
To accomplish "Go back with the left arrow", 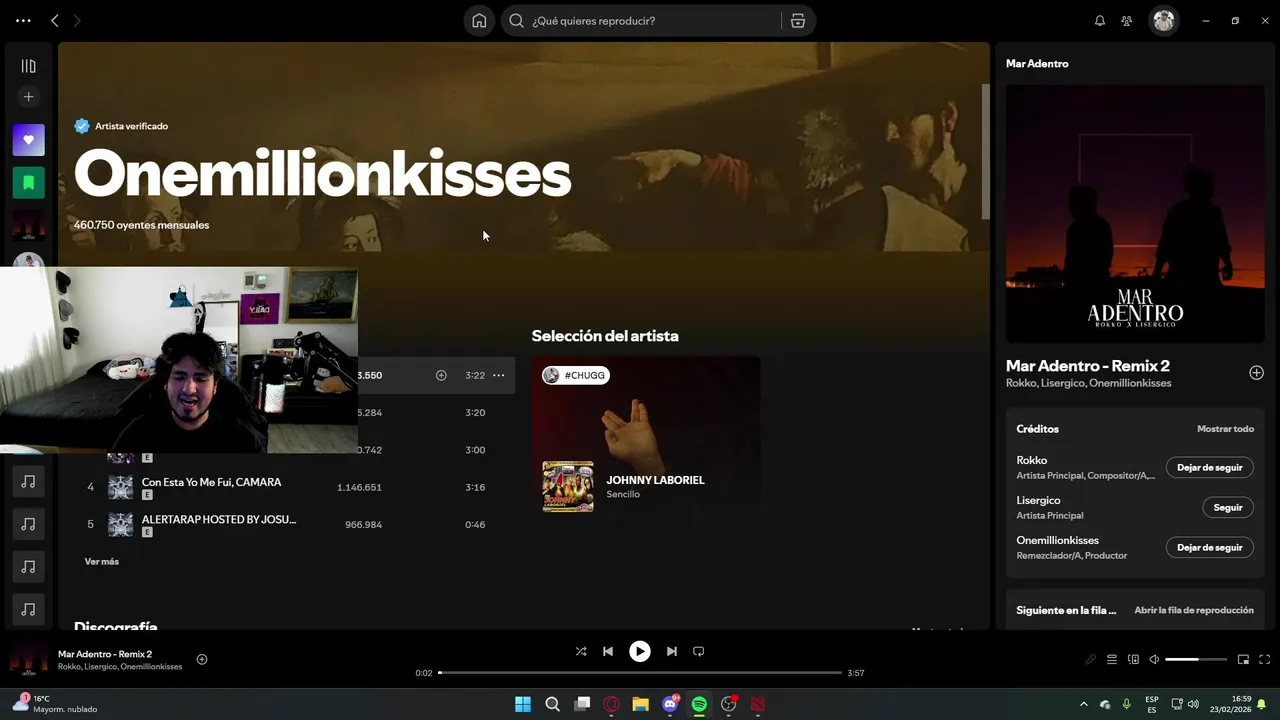I will pos(55,20).
